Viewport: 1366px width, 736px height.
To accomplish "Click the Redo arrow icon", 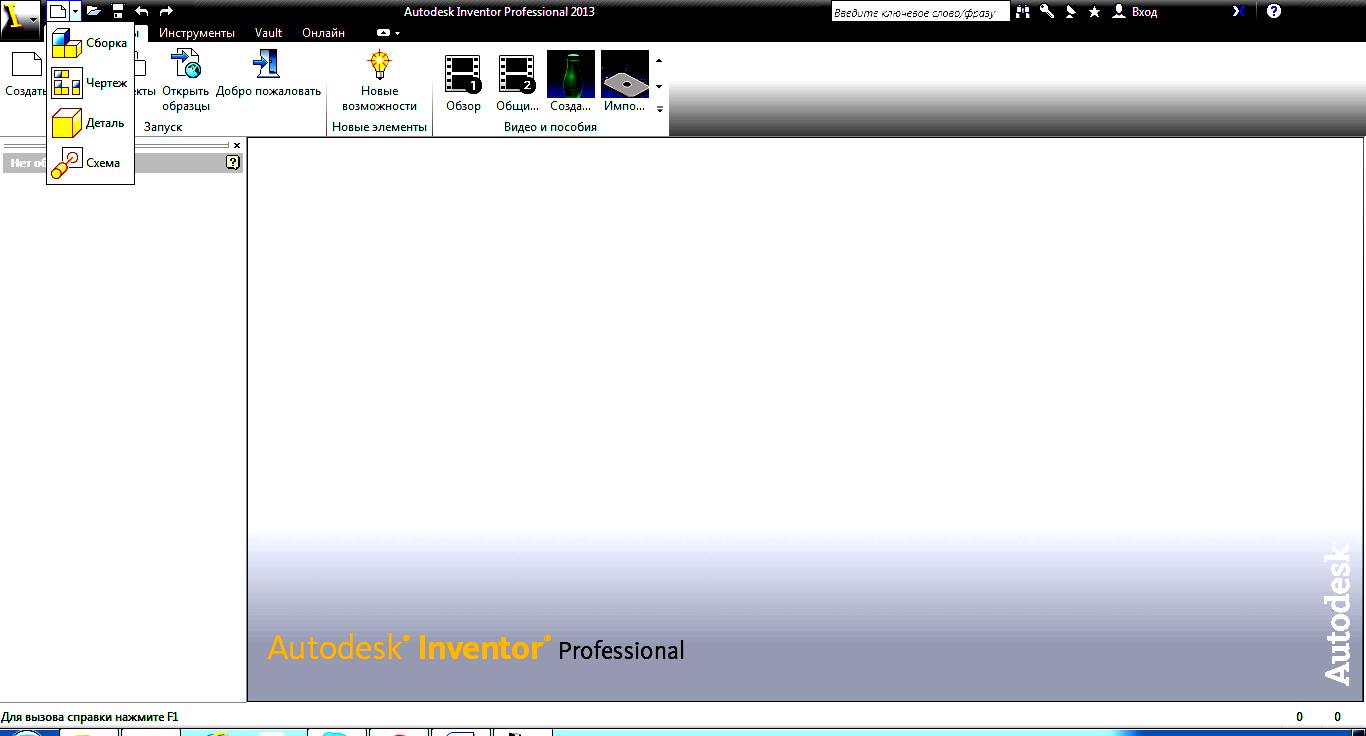I will point(166,12).
